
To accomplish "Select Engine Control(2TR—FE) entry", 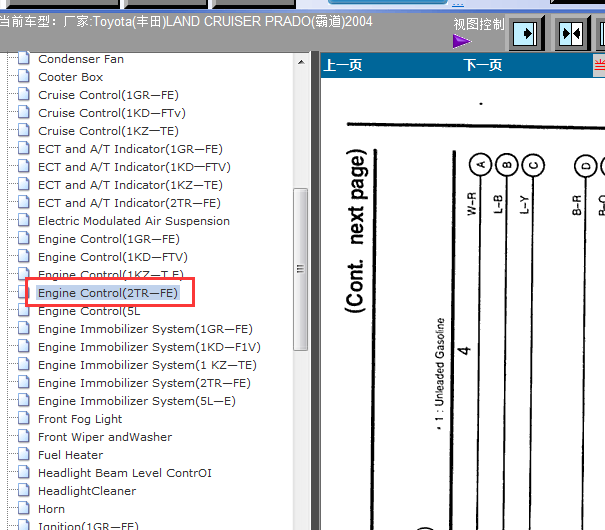I will point(108,293).
